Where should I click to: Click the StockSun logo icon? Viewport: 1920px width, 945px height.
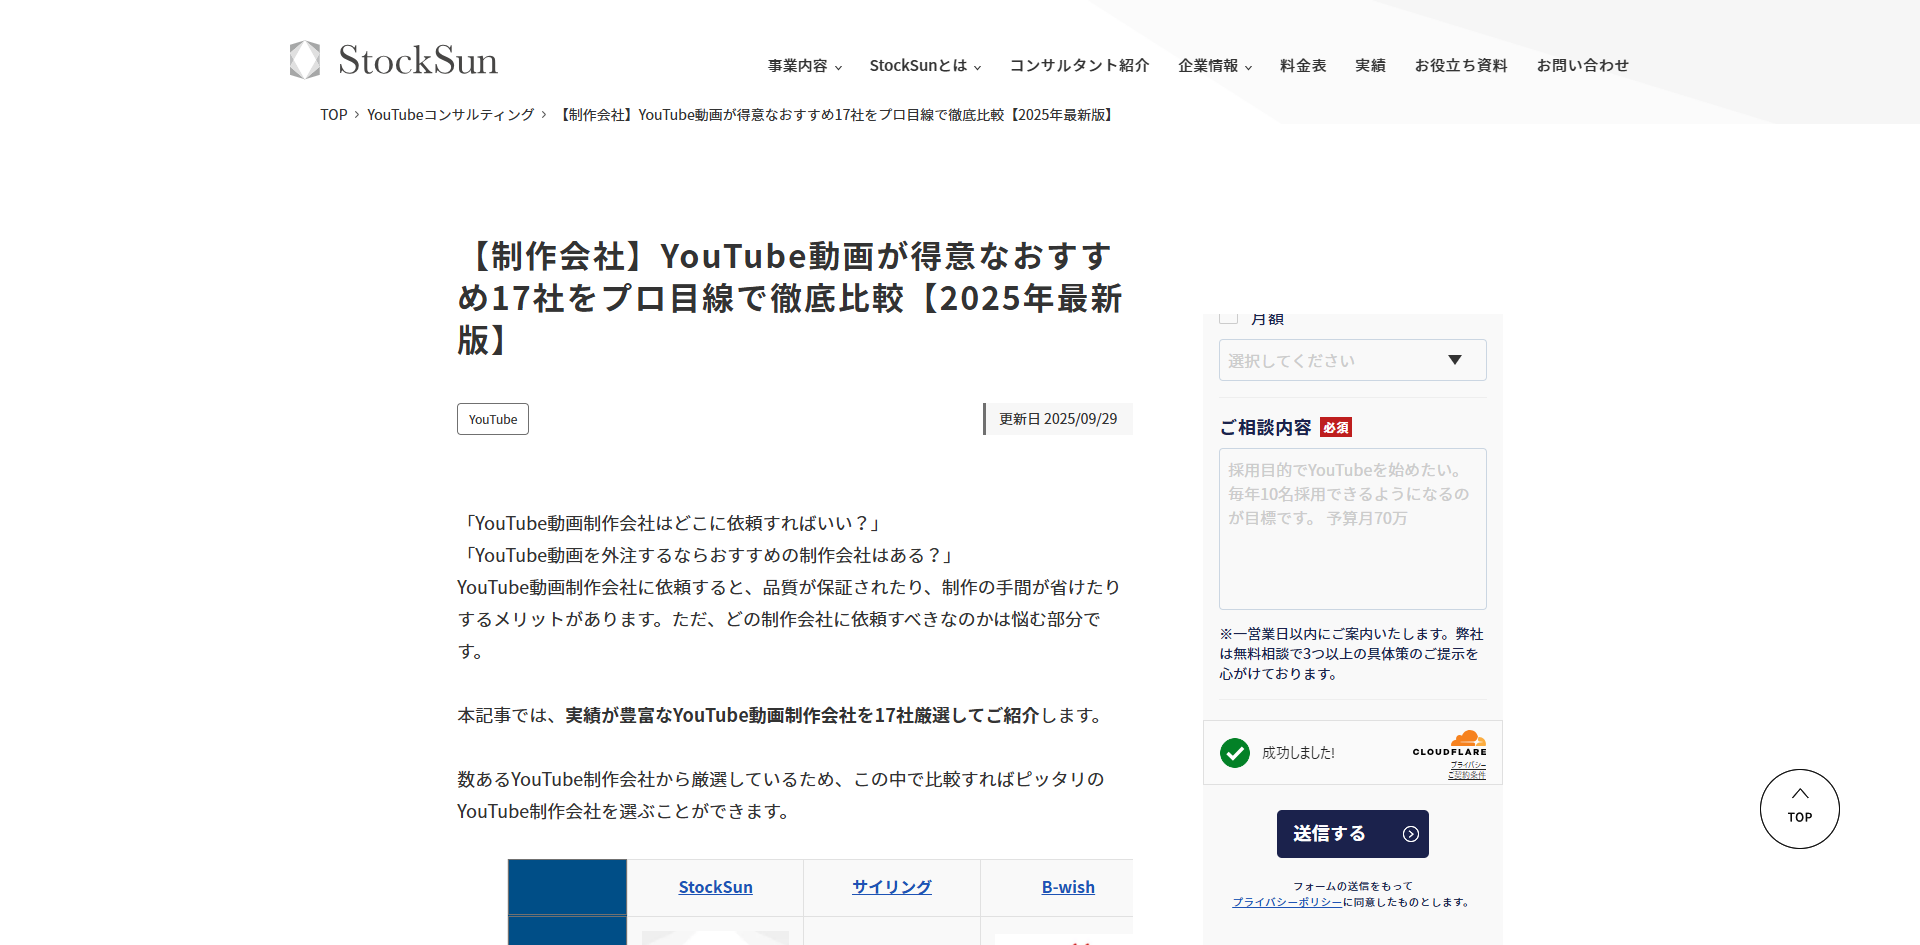(x=305, y=60)
